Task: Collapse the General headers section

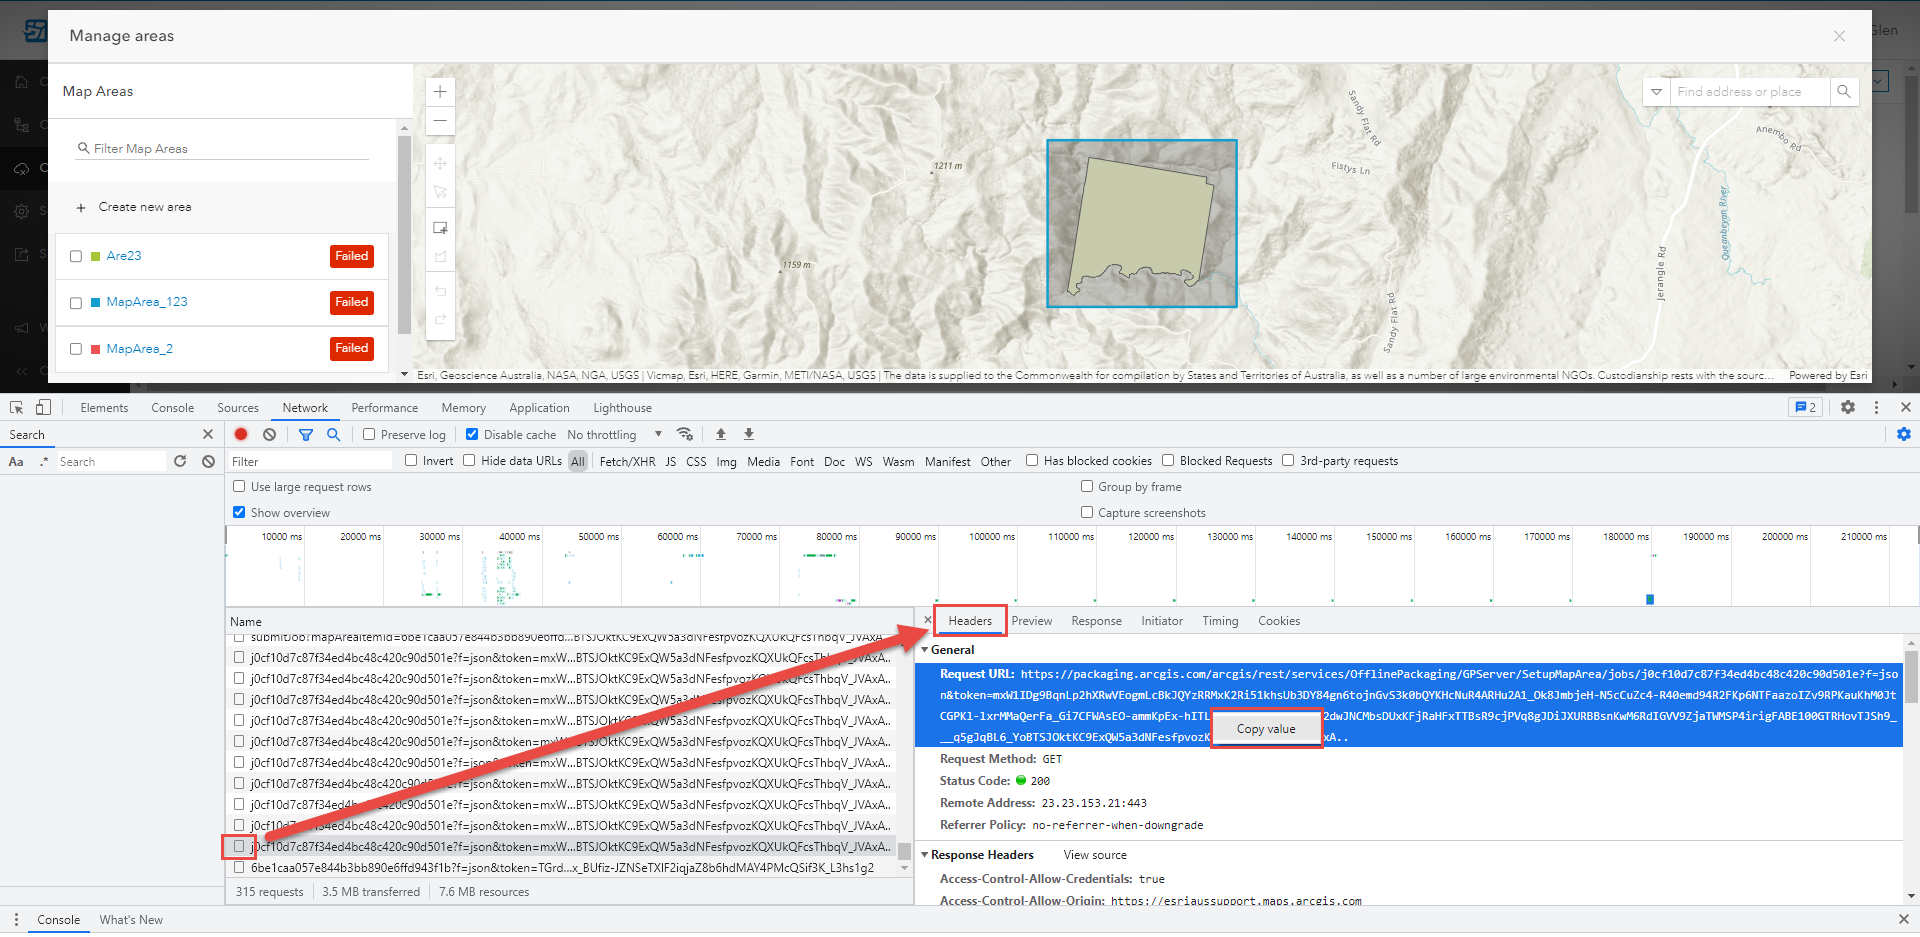Action: (924, 650)
